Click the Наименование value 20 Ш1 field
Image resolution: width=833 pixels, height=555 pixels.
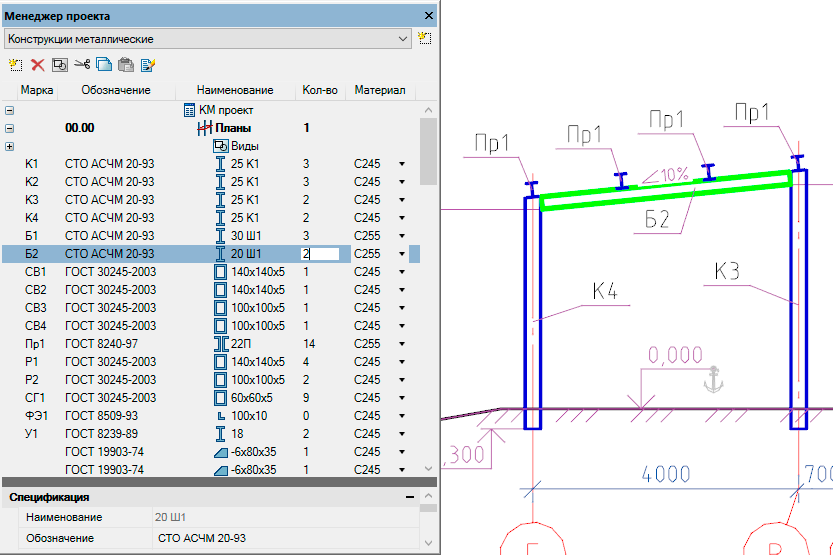pos(285,517)
